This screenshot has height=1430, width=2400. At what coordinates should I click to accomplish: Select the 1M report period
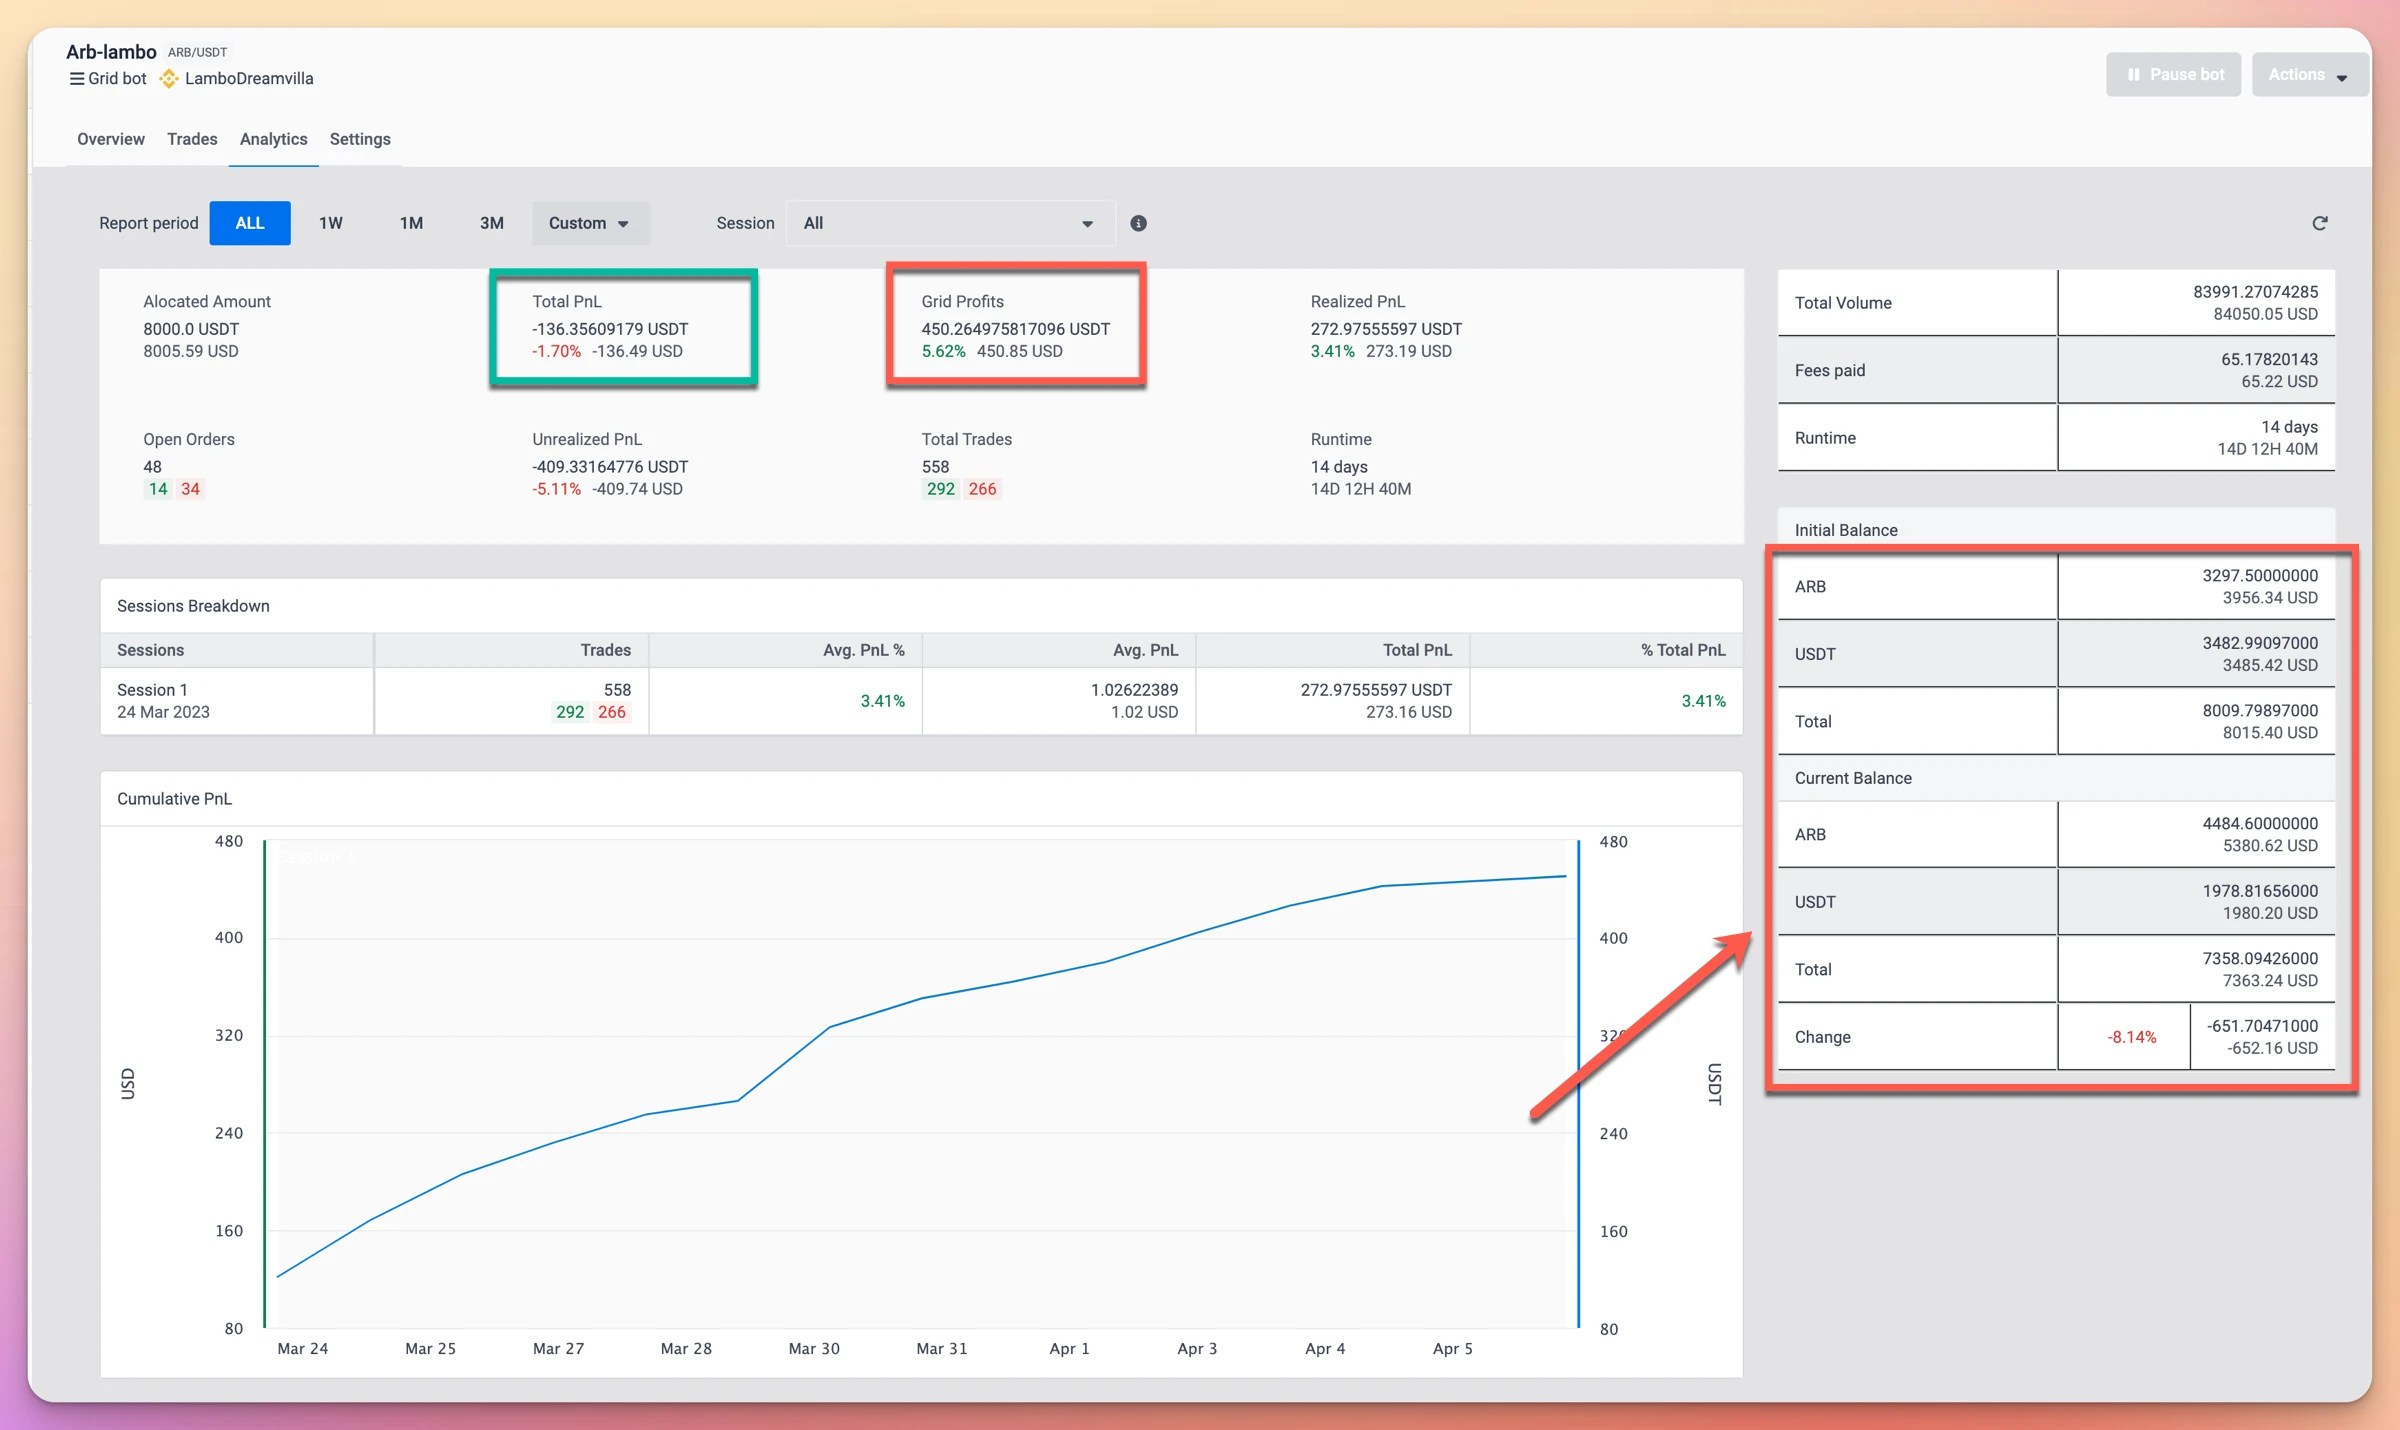pos(411,223)
